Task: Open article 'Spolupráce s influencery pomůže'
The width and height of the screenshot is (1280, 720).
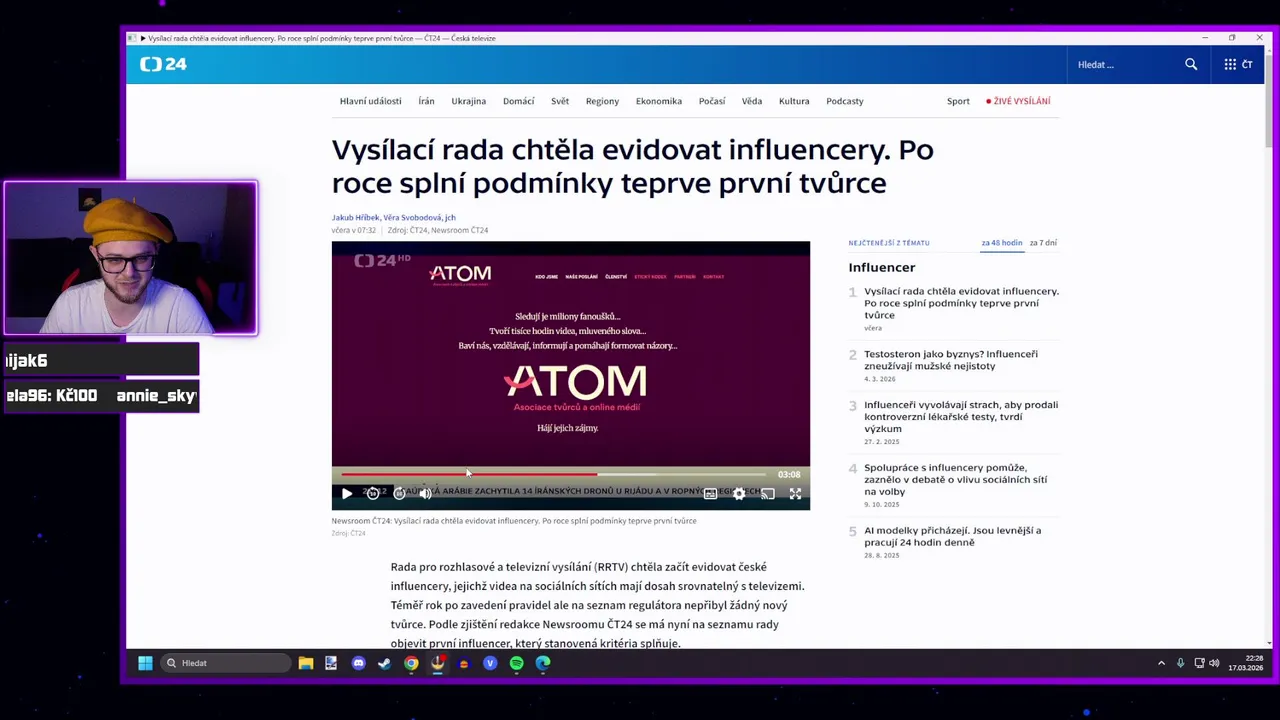Action: [x=955, y=479]
